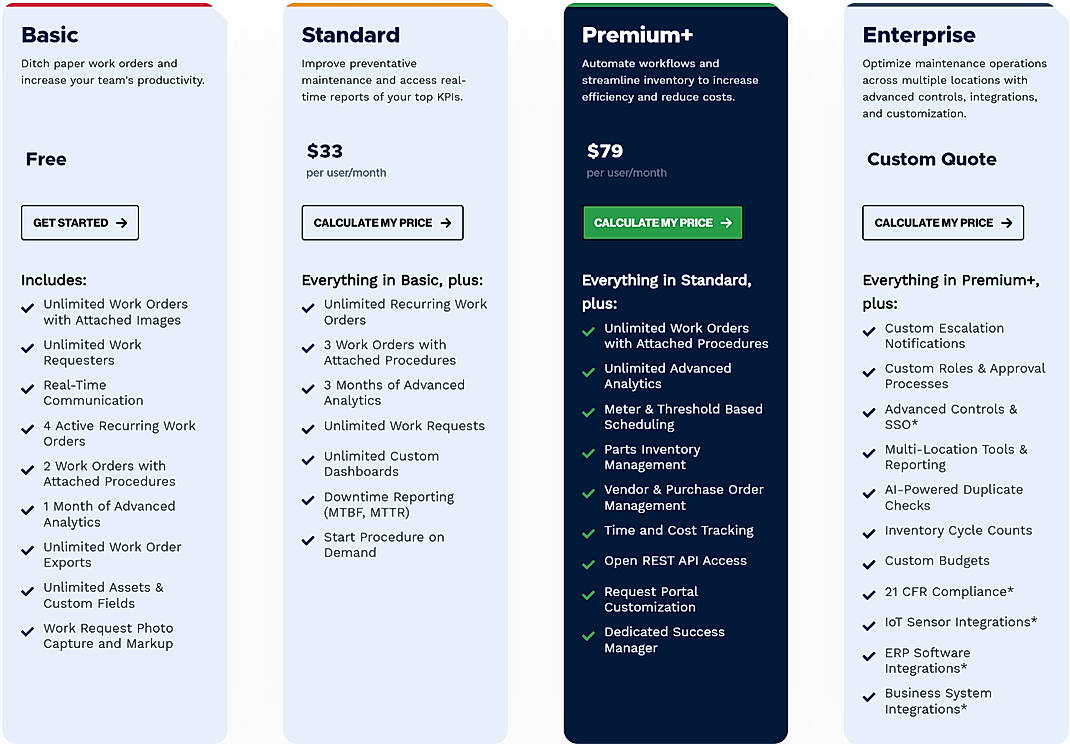This screenshot has width=1070, height=744.
Task: Click the green Calculate My Price button
Action: [662, 223]
